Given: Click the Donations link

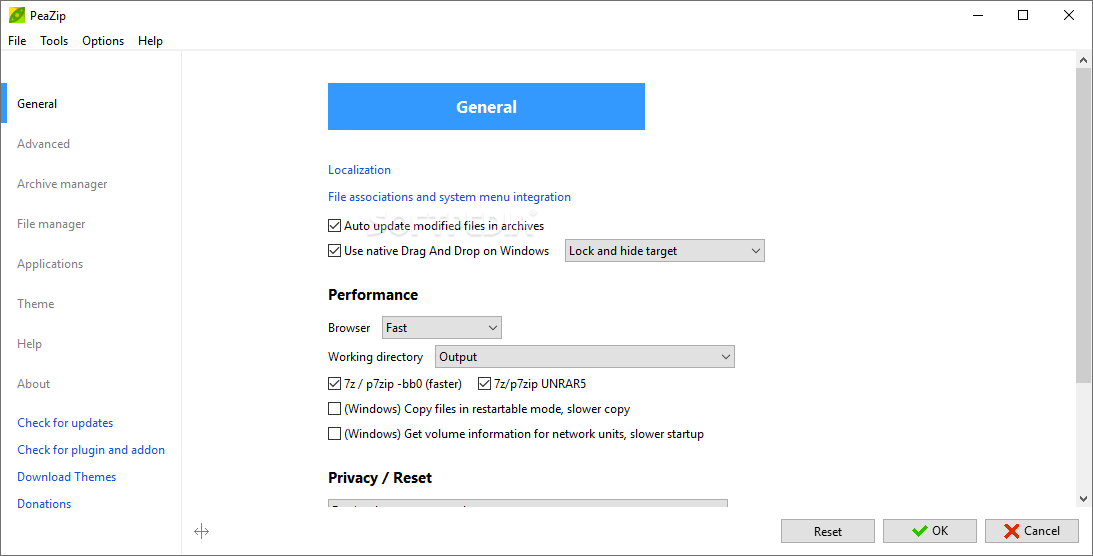Looking at the screenshot, I should click(x=44, y=504).
